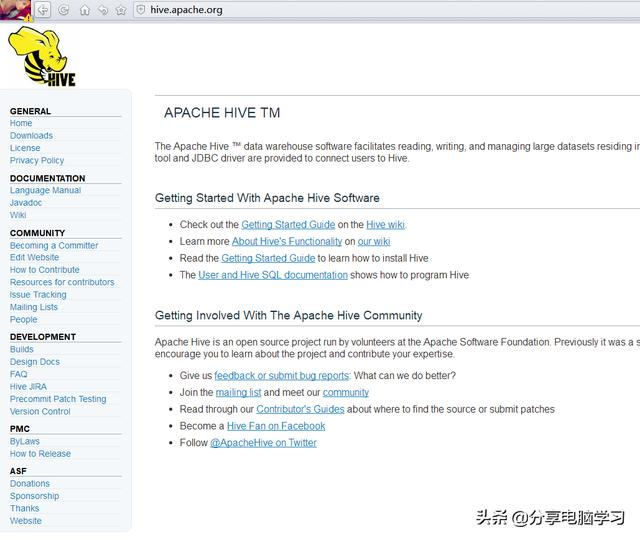Open the FAQ sidebar link

coord(18,374)
